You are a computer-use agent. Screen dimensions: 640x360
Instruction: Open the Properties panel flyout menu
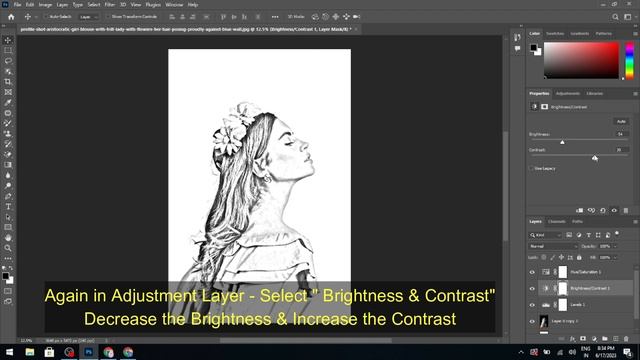pos(635,93)
